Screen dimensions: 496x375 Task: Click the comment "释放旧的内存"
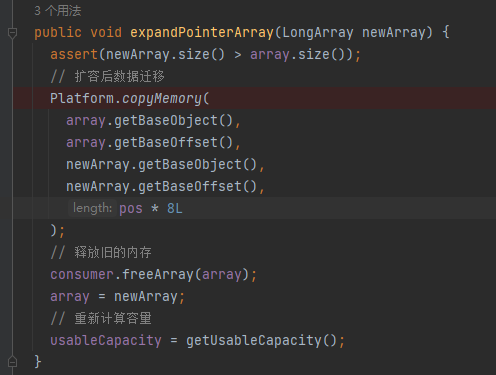click(101, 252)
